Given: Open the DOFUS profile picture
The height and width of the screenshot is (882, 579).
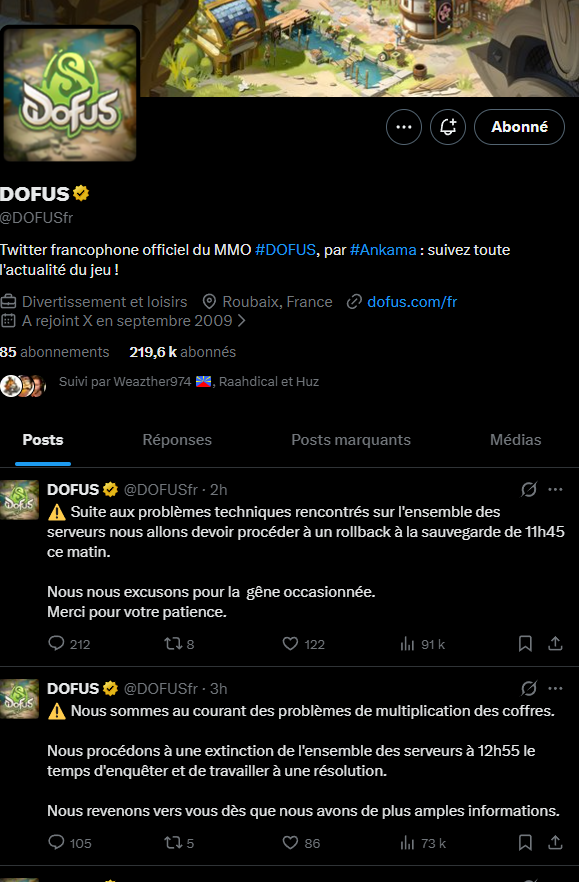Looking at the screenshot, I should coord(70,94).
